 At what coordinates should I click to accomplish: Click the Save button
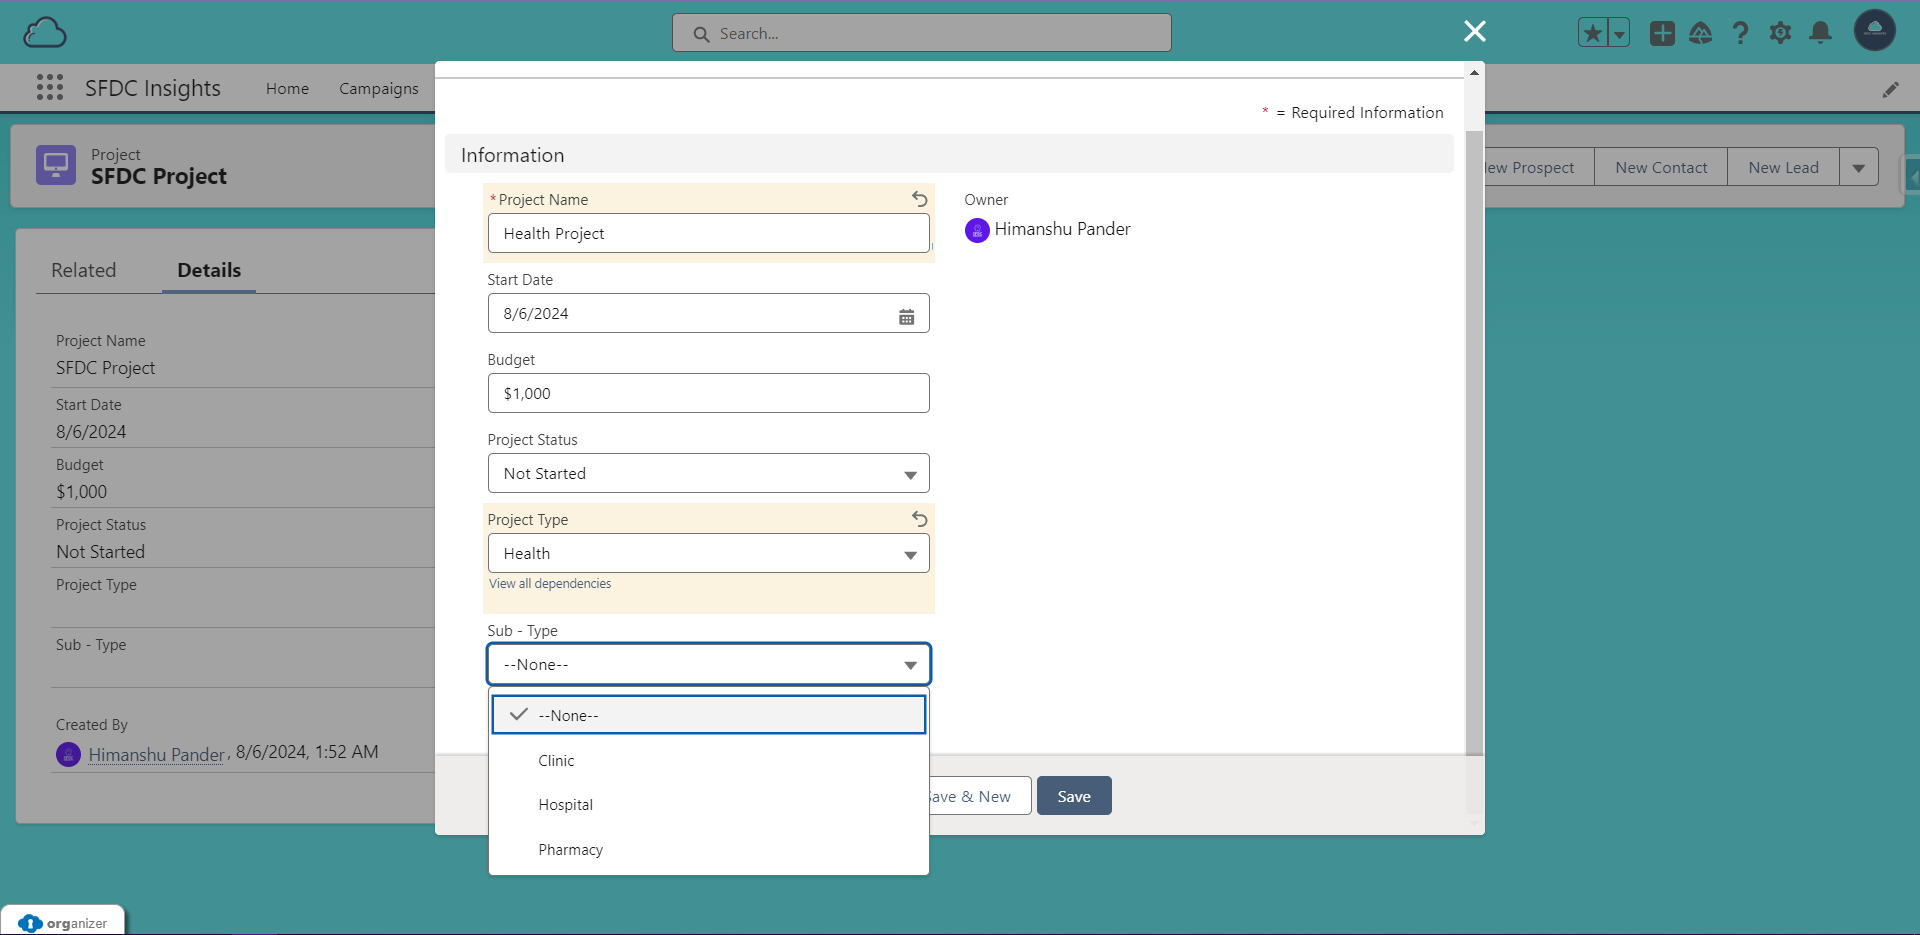tap(1074, 796)
